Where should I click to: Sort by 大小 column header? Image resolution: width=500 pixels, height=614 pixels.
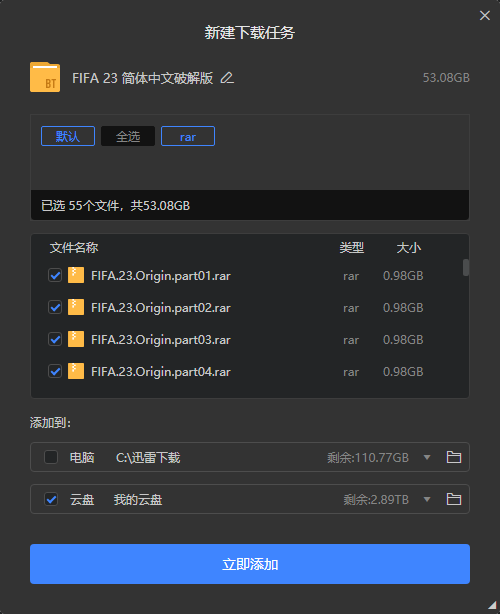(x=409, y=247)
